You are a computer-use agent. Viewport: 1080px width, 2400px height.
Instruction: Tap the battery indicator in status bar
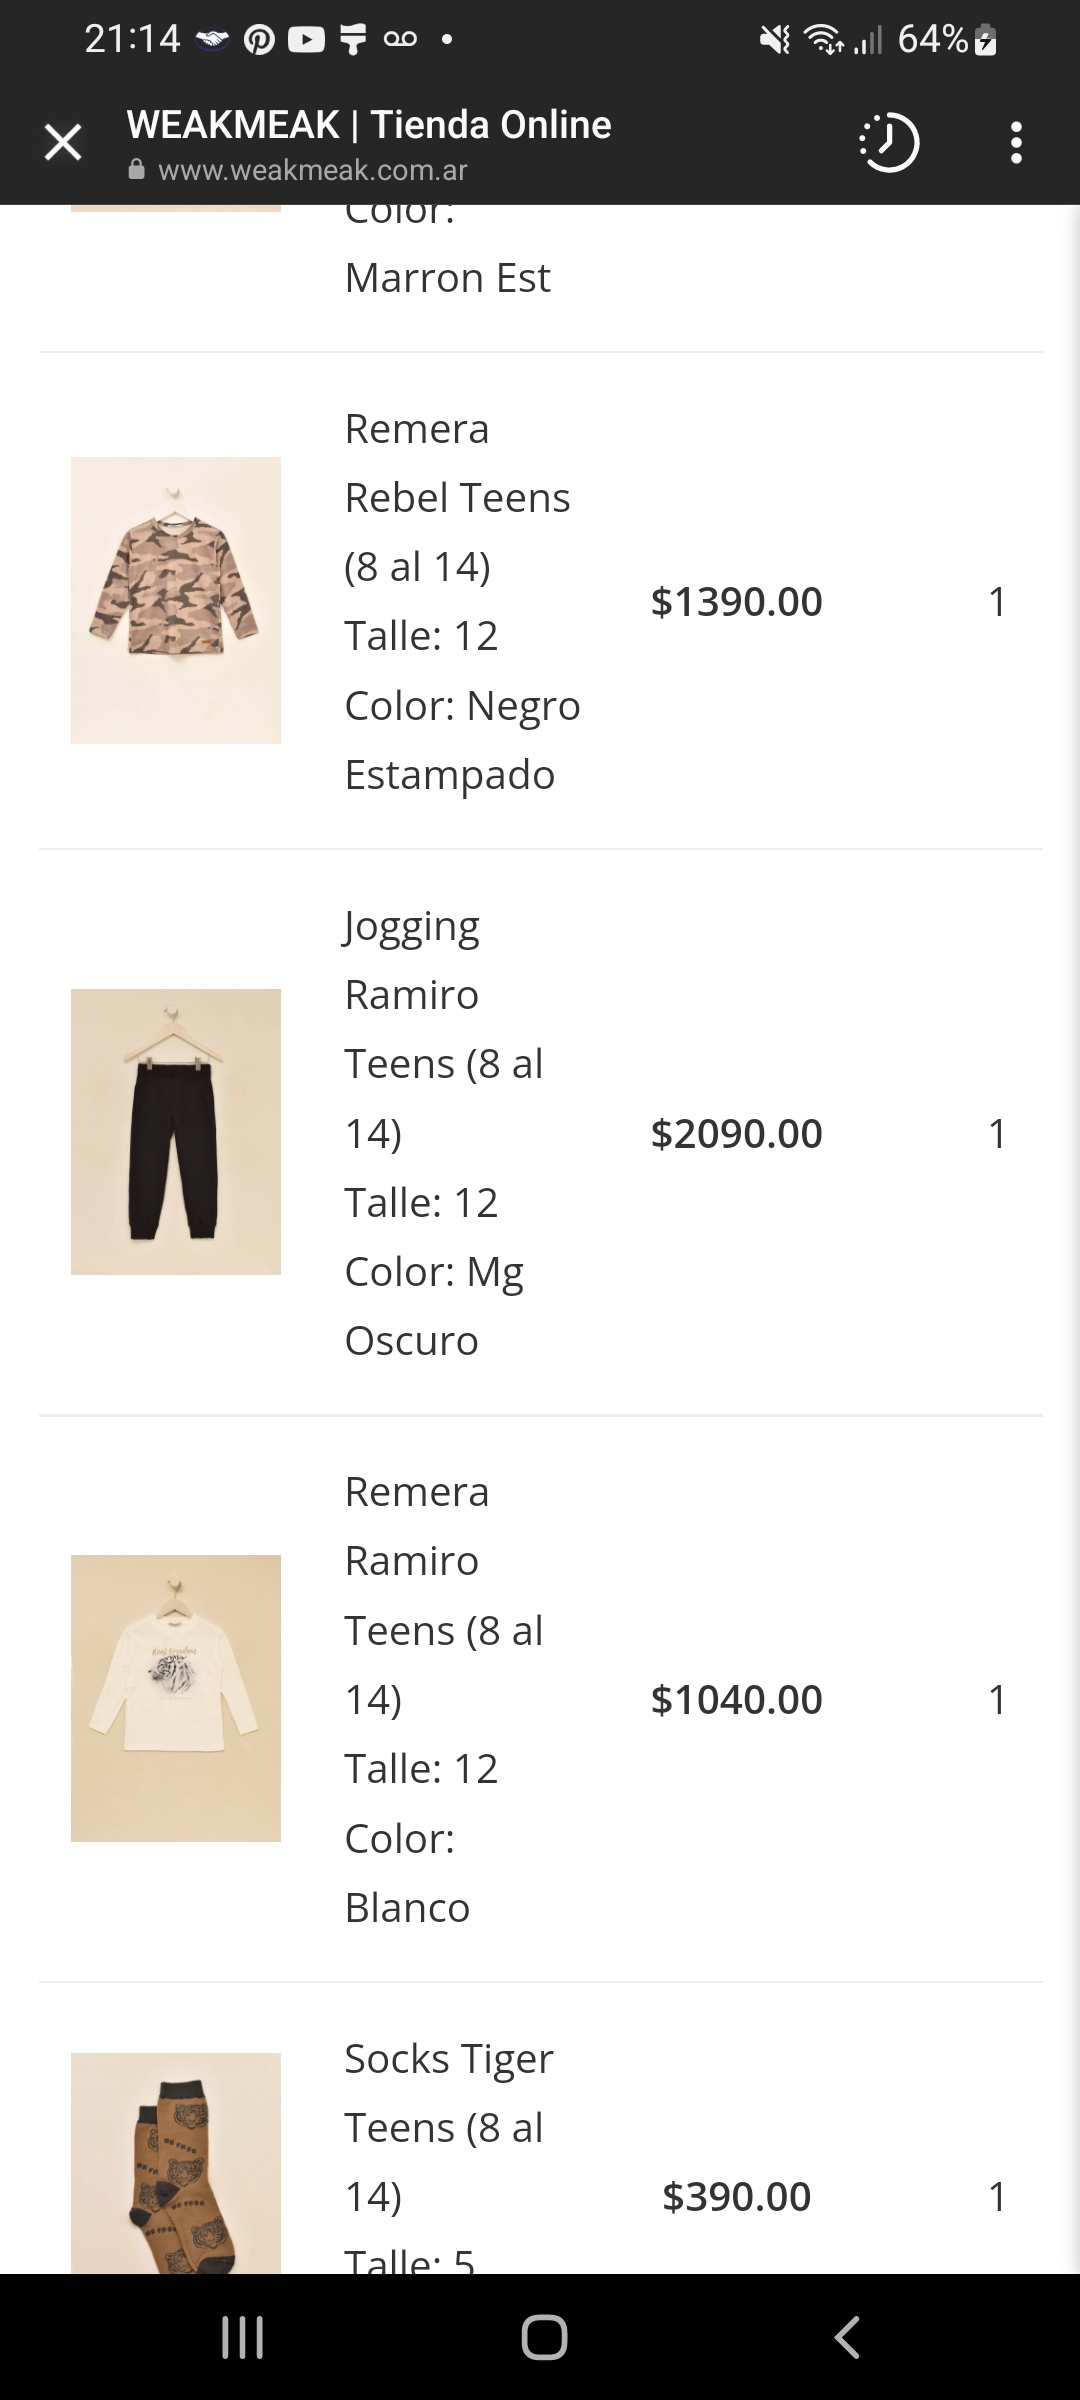pos(985,40)
